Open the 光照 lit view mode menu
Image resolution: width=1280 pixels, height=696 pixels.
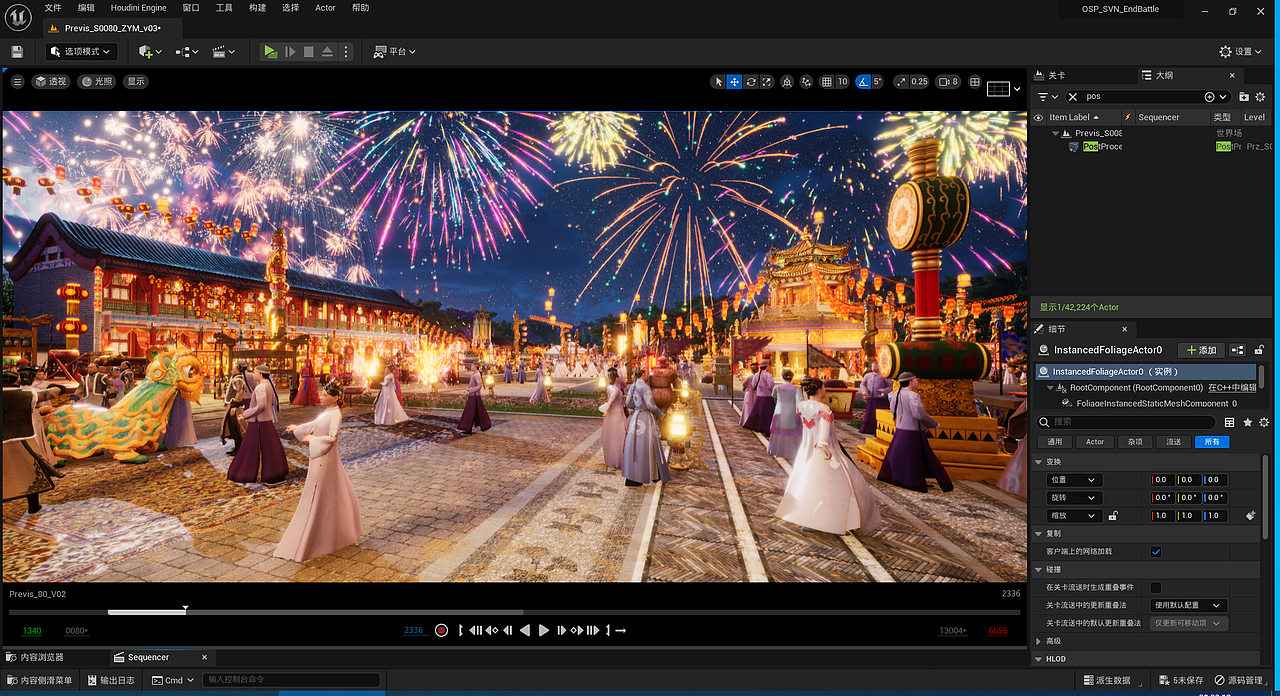pyautogui.click(x=97, y=82)
